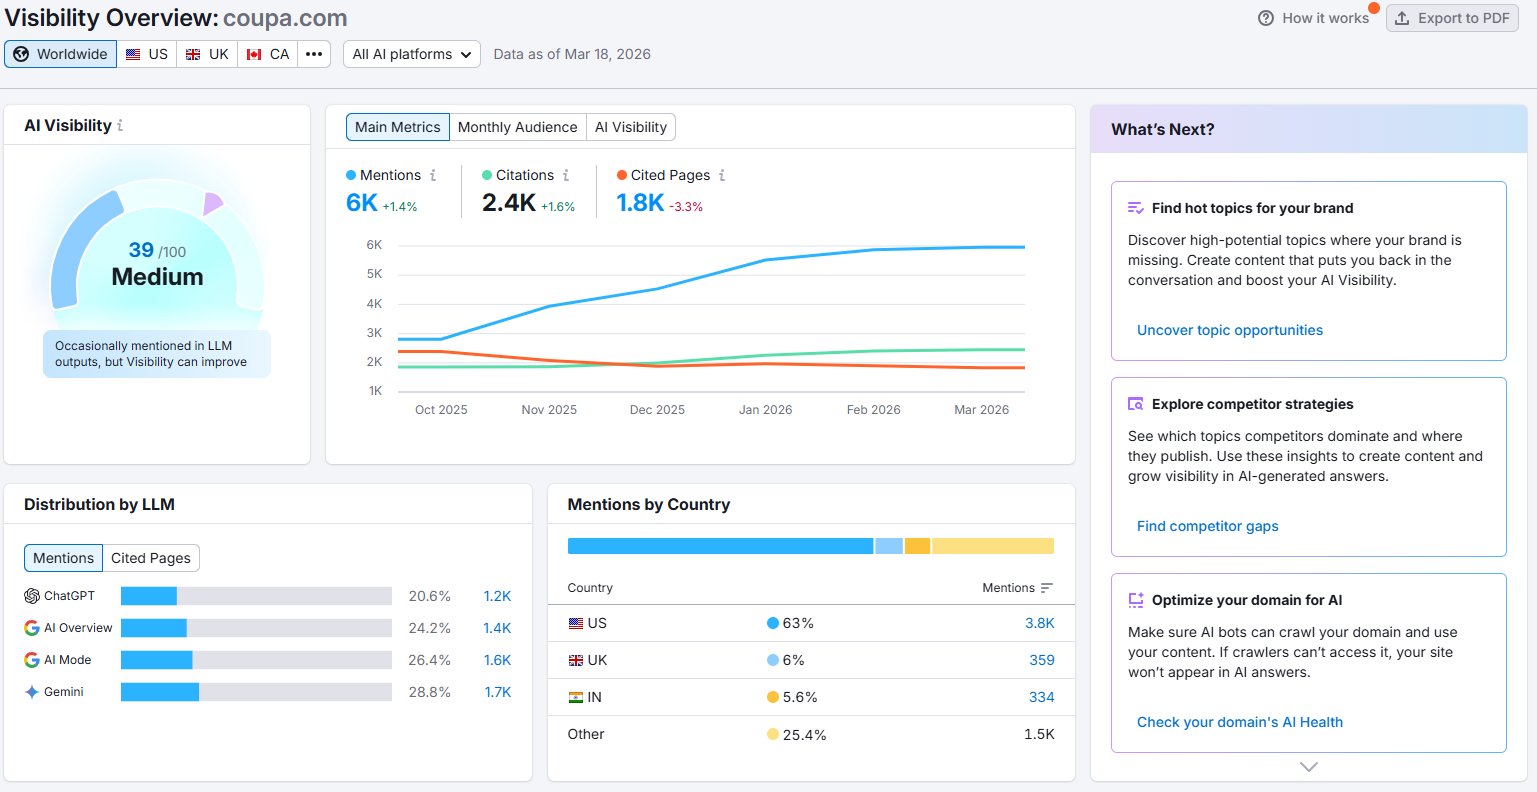Open Find competitor gaps link
This screenshot has width=1537, height=792.
coord(1208,526)
